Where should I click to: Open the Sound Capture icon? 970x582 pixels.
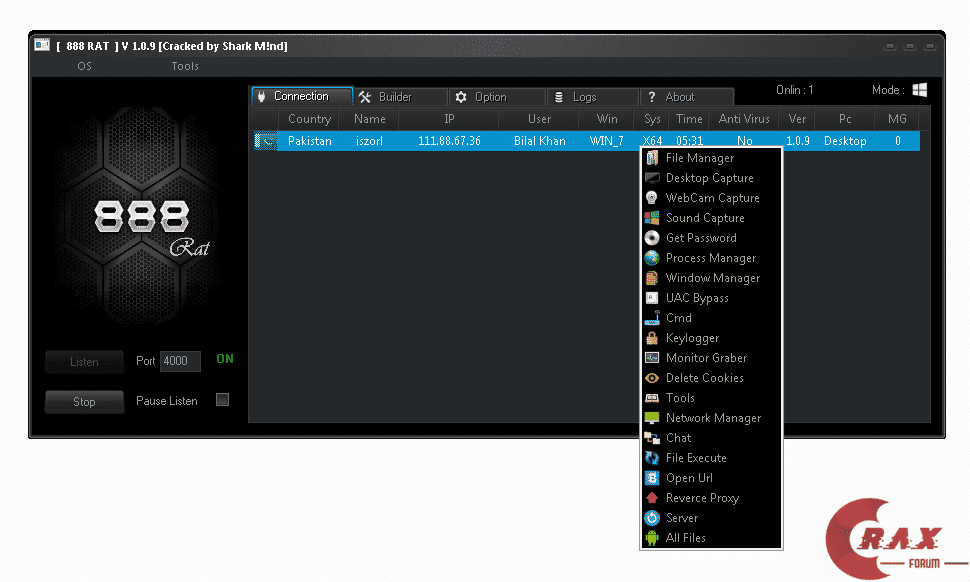click(x=652, y=217)
